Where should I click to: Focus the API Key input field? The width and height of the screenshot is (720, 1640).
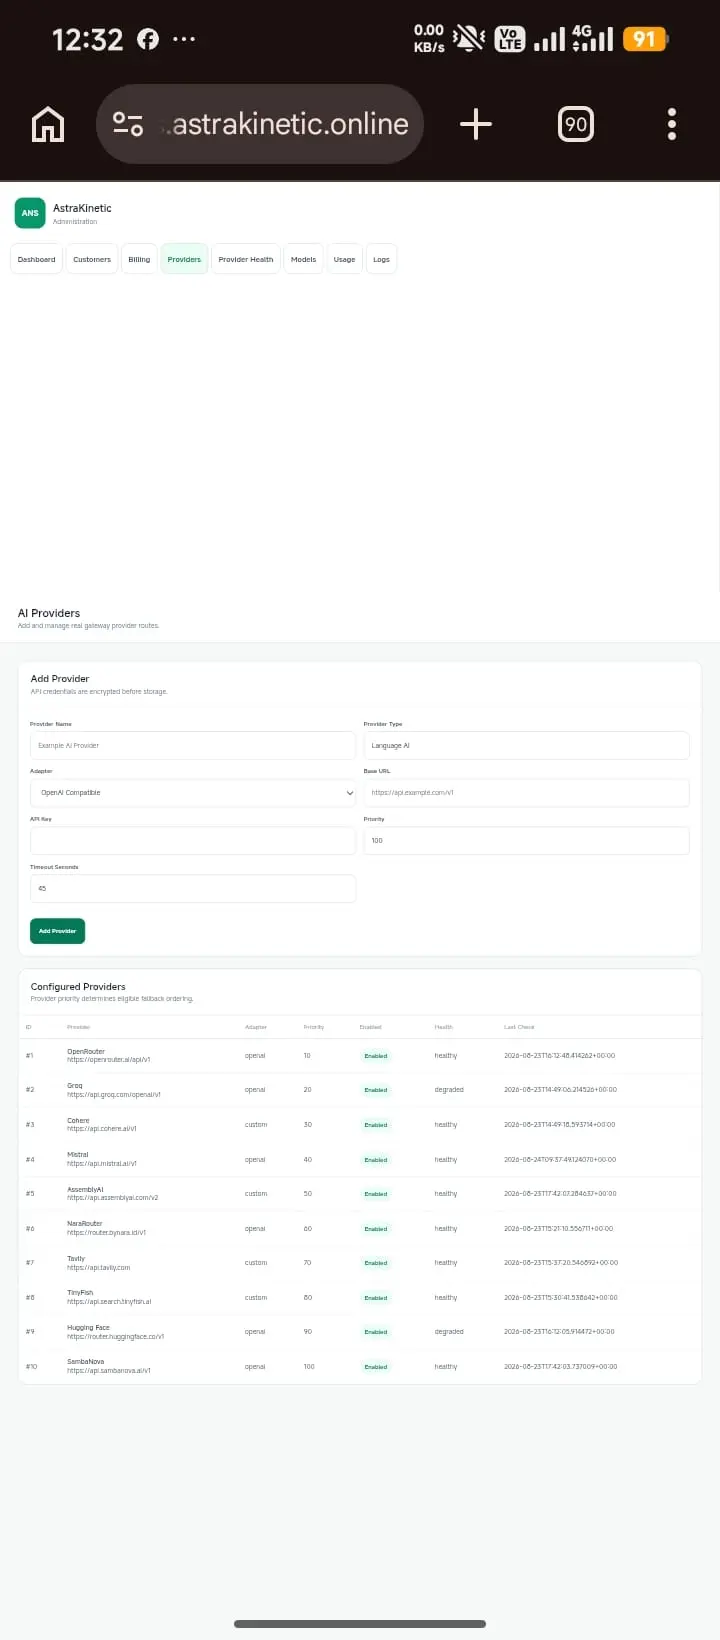point(193,841)
